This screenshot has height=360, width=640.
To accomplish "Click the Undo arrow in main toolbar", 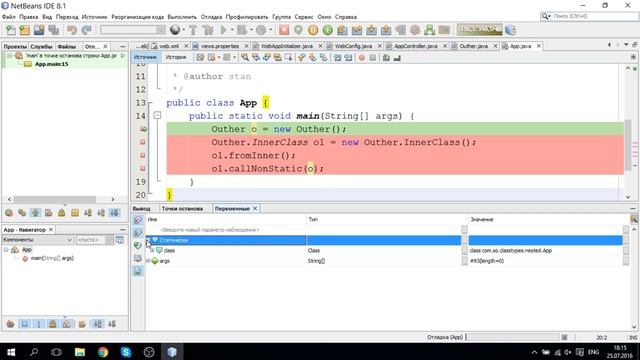I will click(72, 30).
